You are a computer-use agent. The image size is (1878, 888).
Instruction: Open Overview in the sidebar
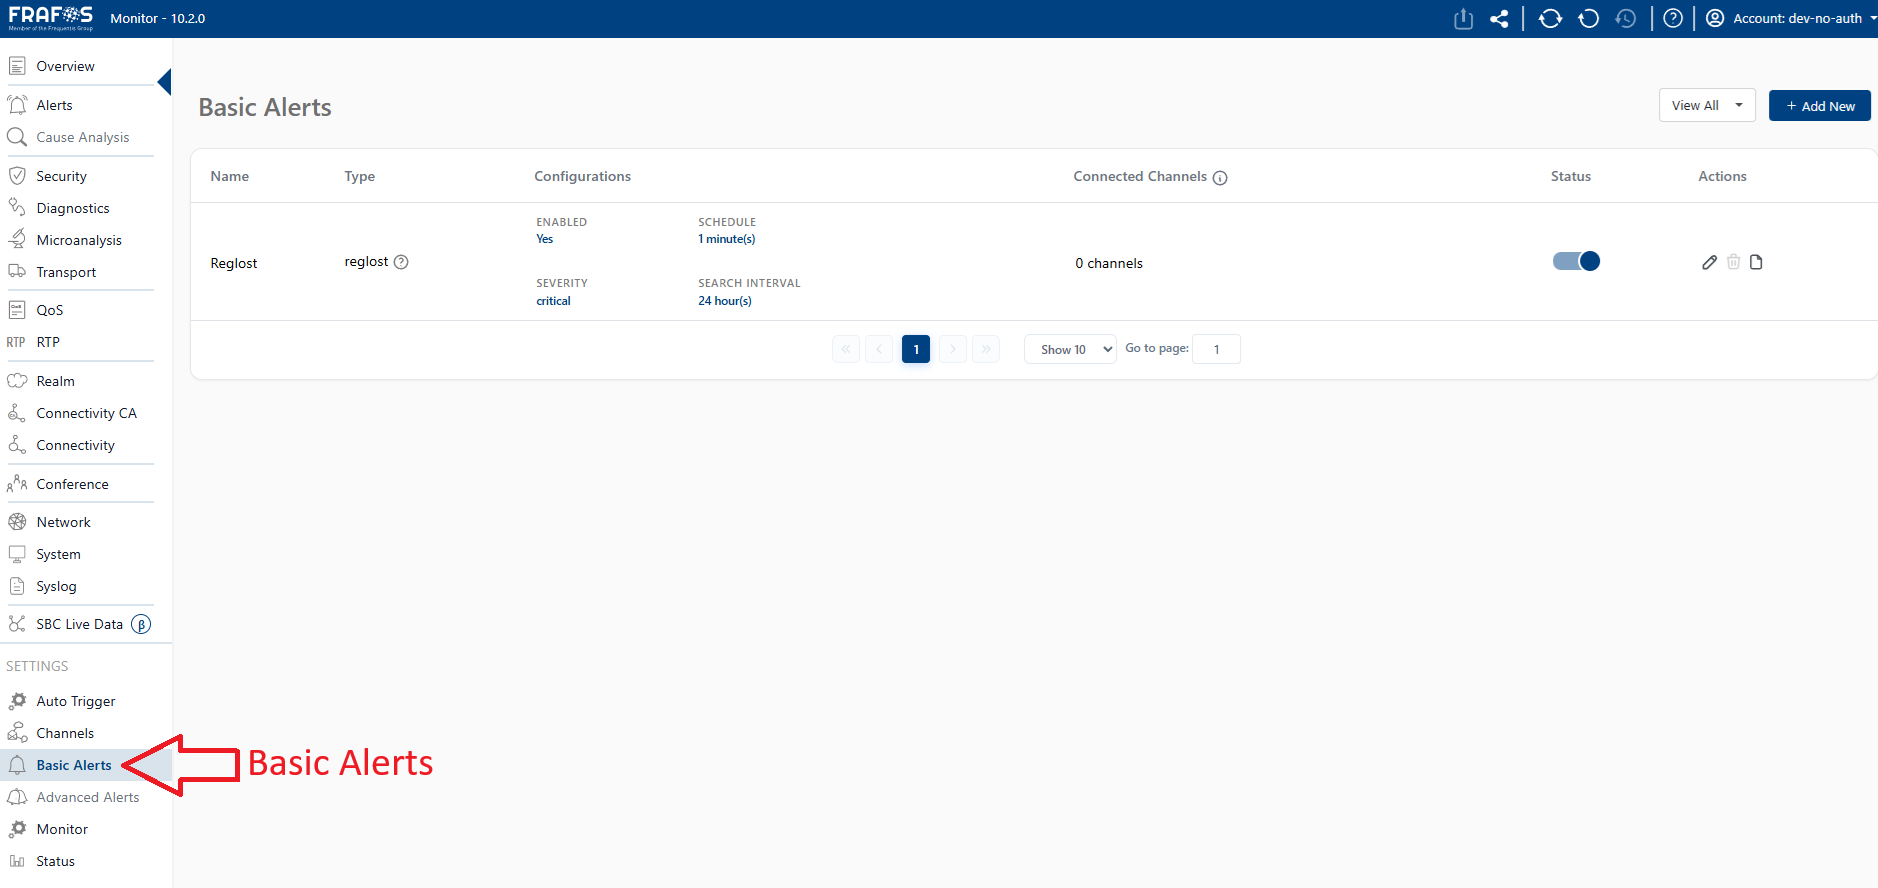click(x=65, y=66)
